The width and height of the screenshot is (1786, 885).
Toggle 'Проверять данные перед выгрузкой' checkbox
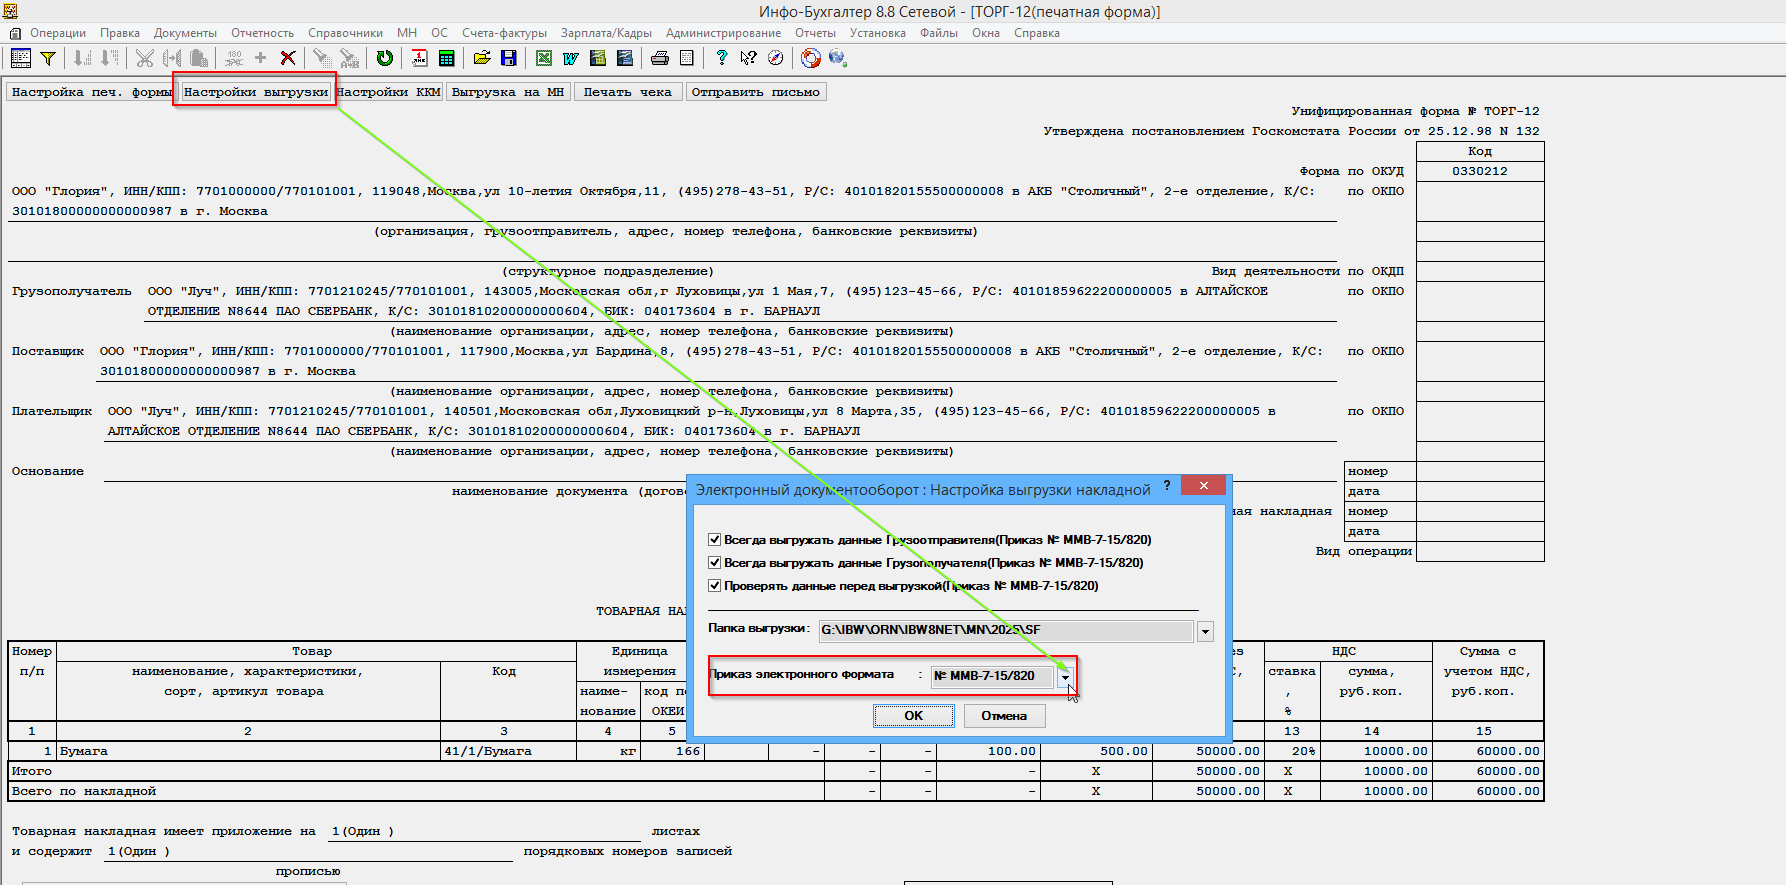pos(715,586)
